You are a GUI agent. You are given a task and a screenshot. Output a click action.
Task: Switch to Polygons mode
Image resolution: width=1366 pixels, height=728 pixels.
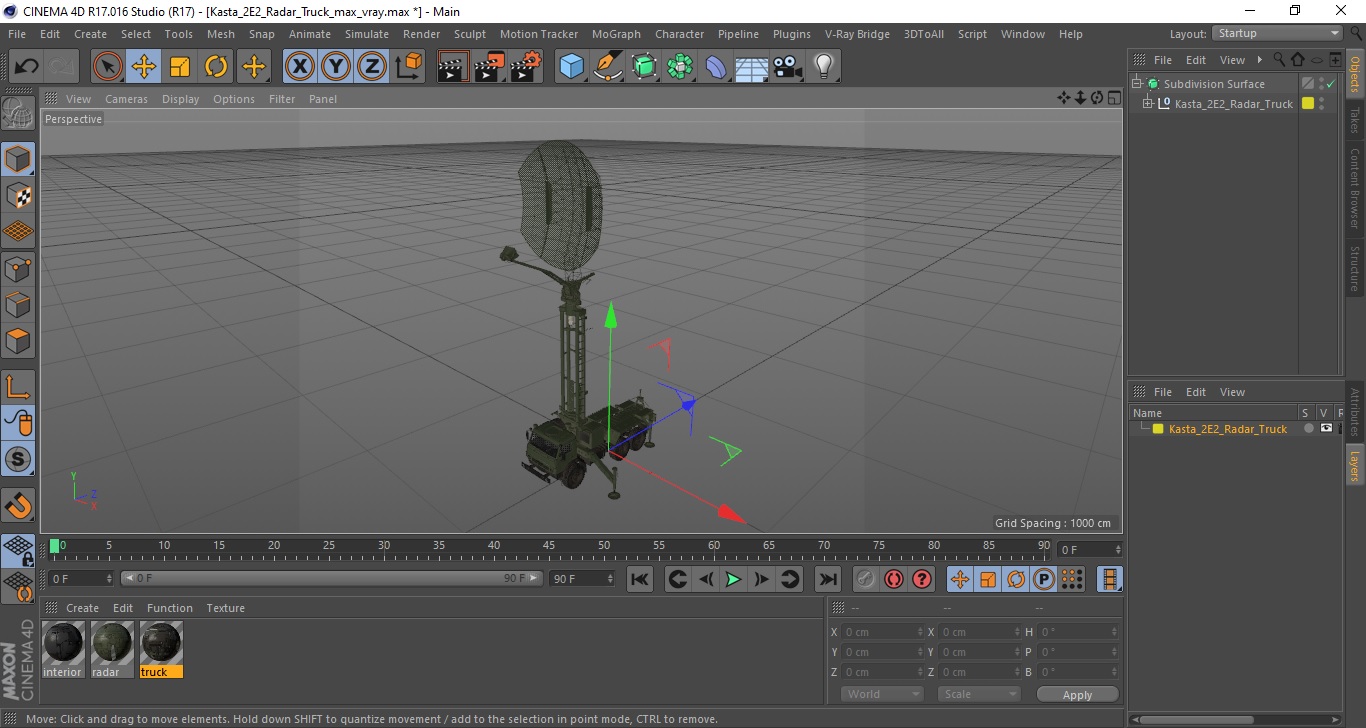click(x=18, y=341)
